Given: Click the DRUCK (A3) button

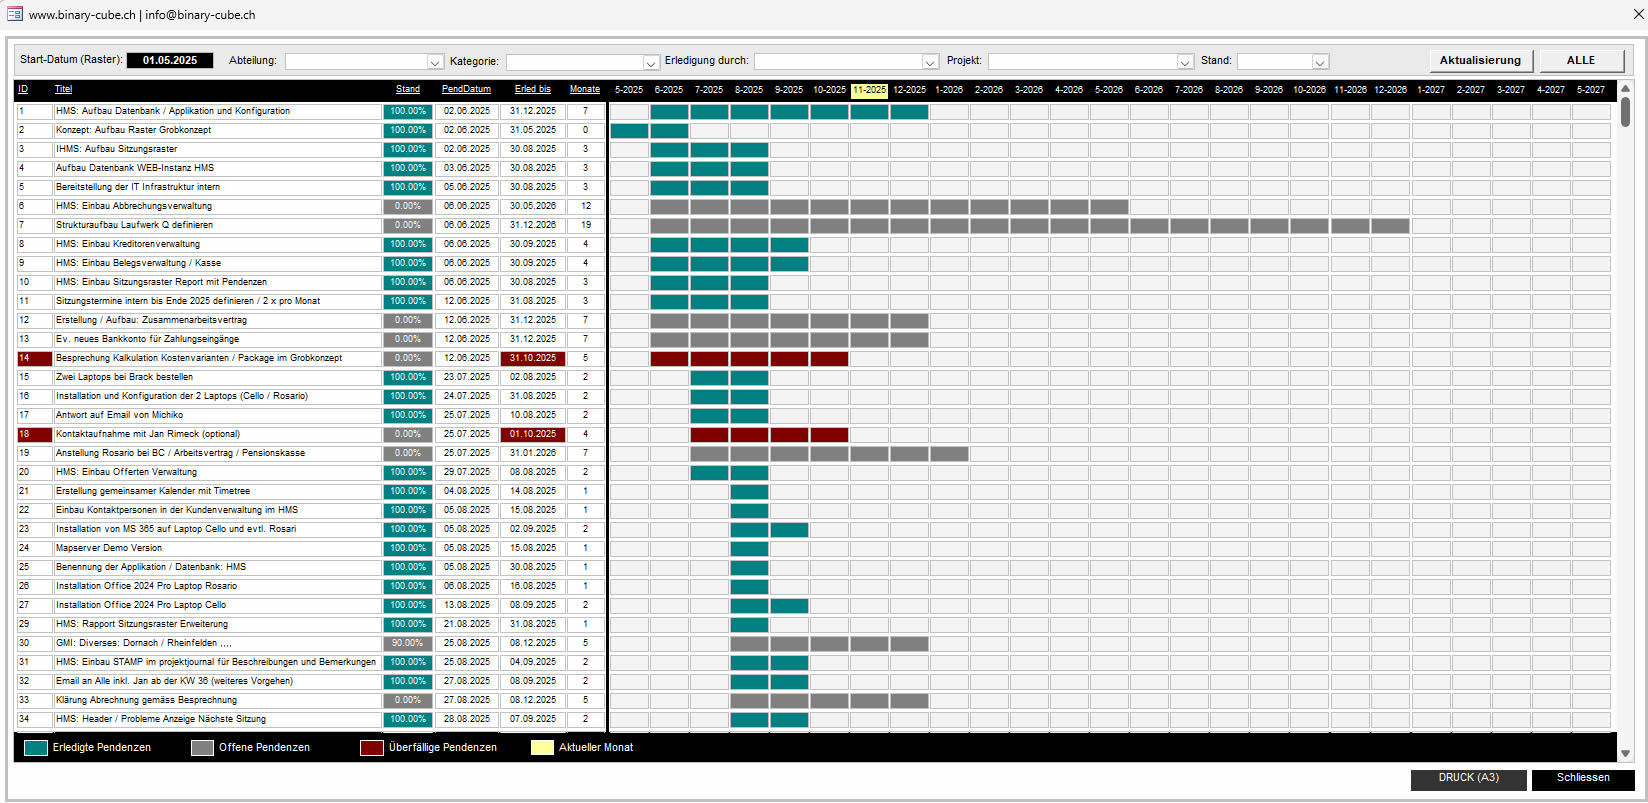Looking at the screenshot, I should point(1468,778).
